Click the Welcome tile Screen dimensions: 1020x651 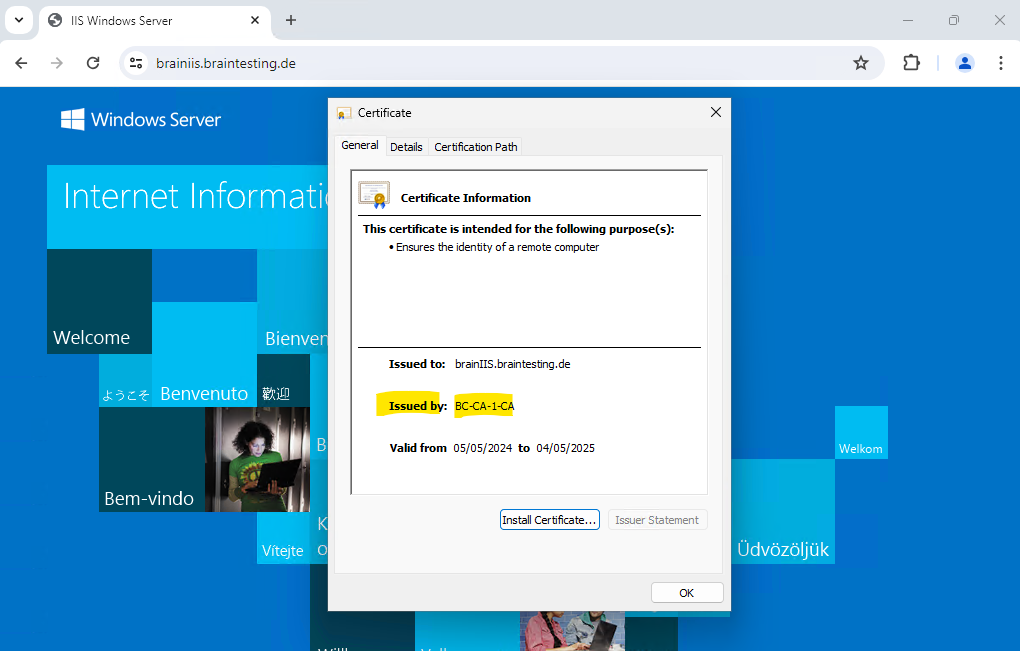tap(100, 301)
